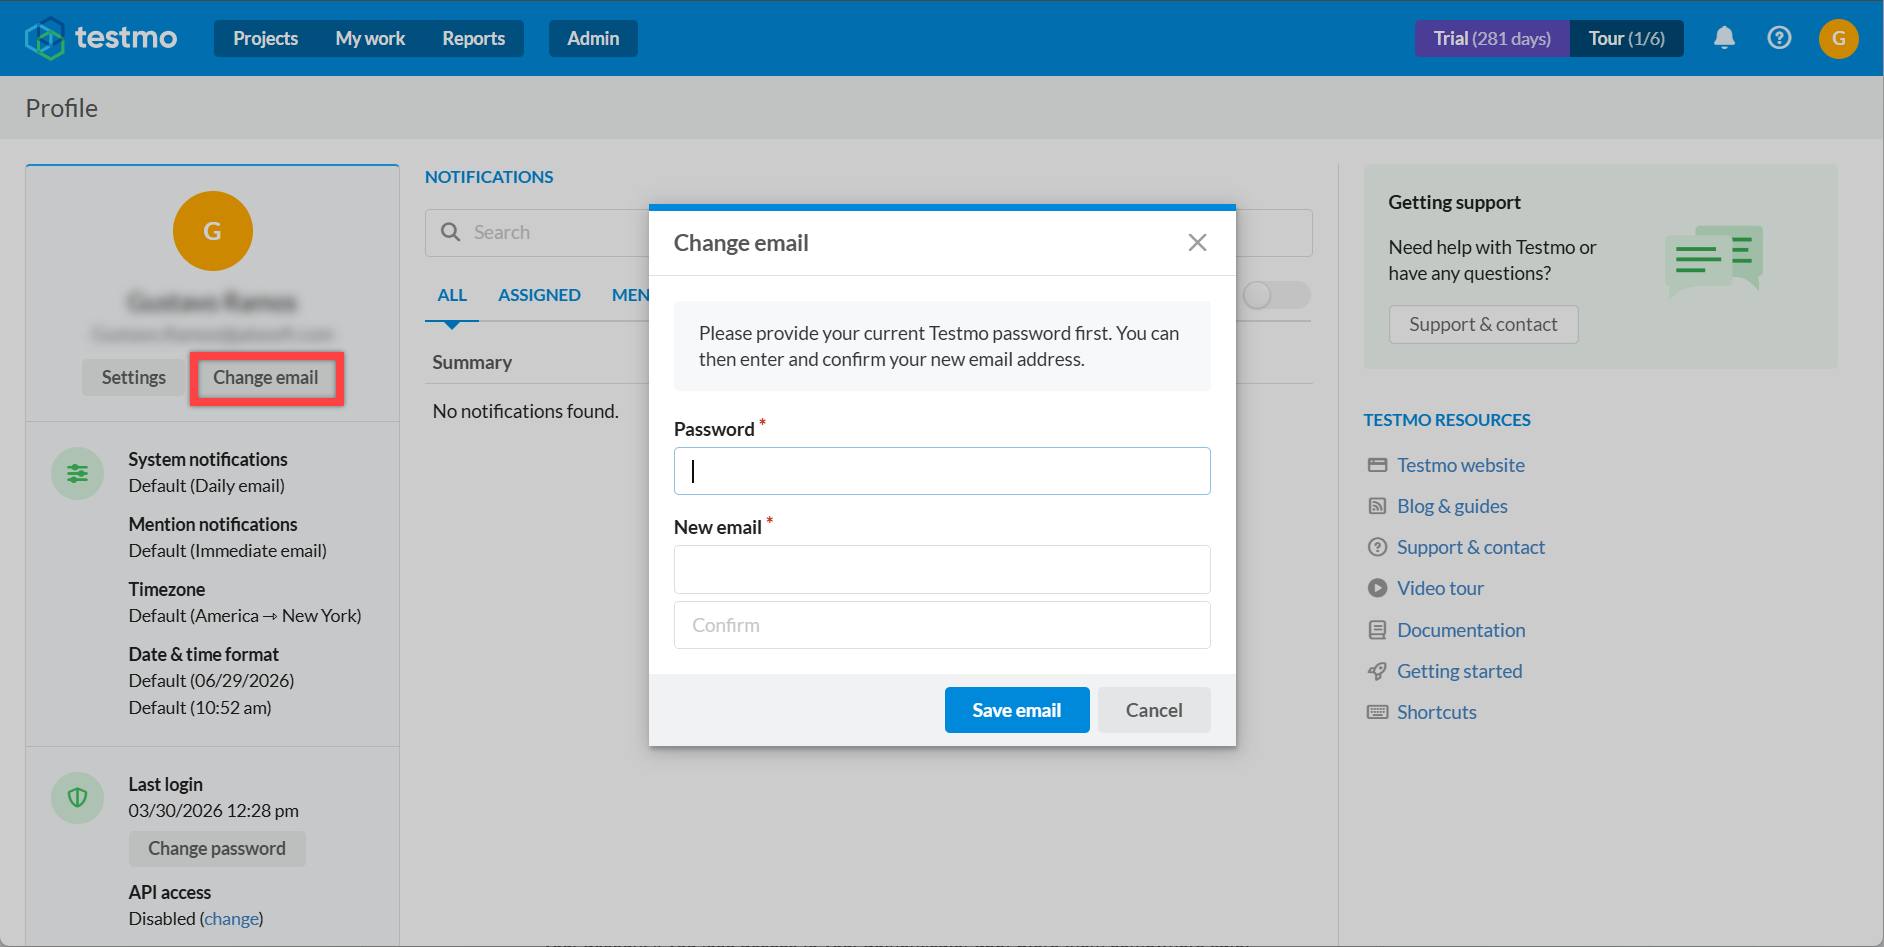The image size is (1884, 947).
Task: Click the search magnifier icon
Action: (451, 232)
